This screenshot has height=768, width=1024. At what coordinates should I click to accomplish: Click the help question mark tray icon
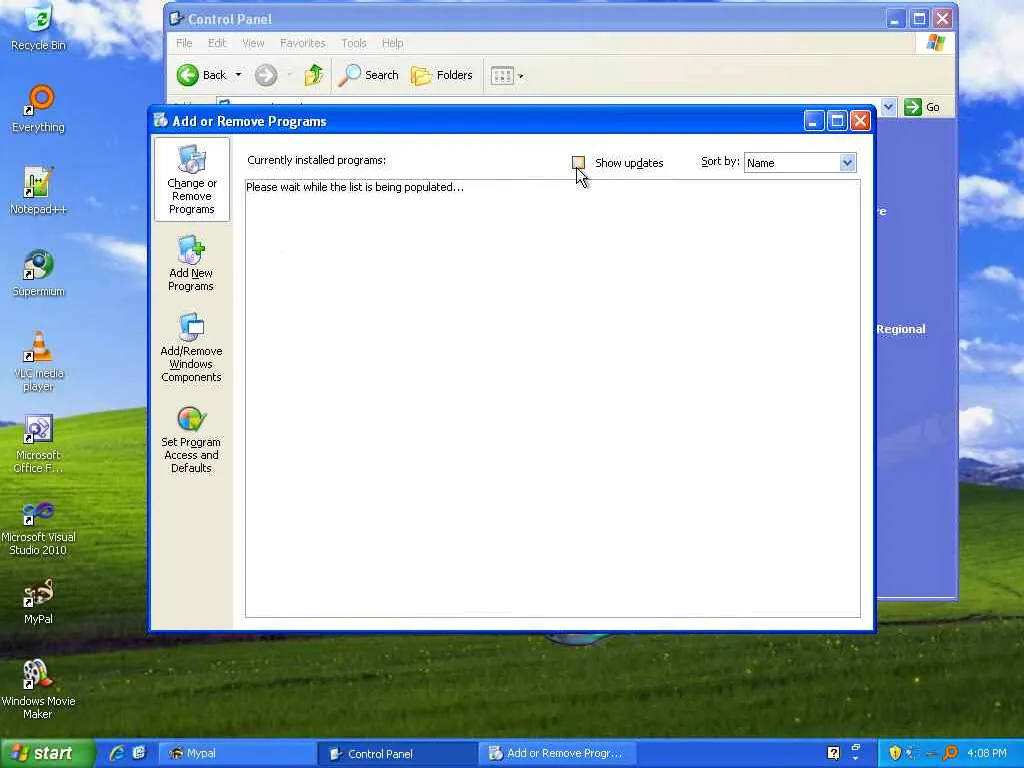point(833,753)
